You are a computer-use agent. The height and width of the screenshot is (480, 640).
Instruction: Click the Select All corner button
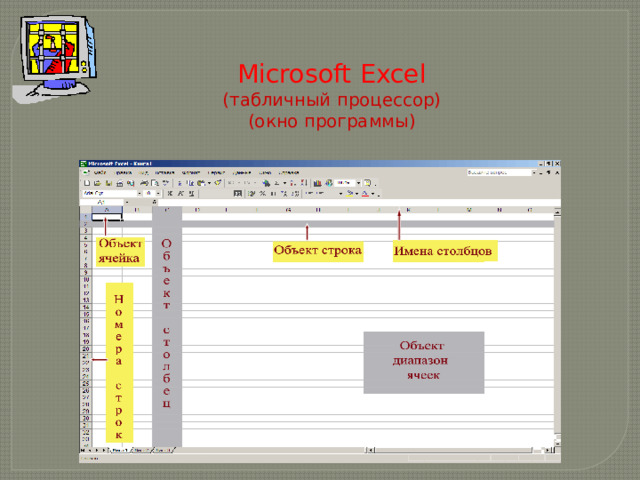pos(86,210)
